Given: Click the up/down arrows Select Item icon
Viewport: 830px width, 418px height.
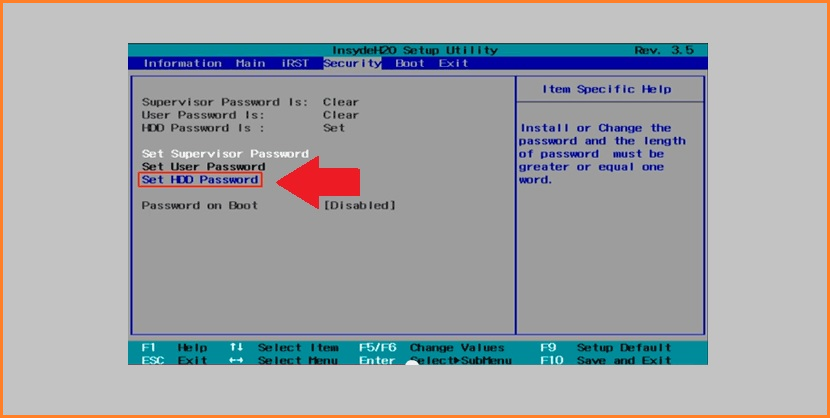Looking at the screenshot, I should click(x=236, y=348).
